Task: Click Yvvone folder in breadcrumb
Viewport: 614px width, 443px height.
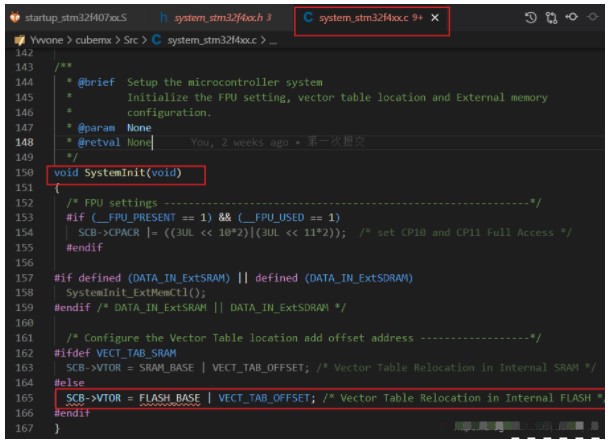Action: click(47, 40)
